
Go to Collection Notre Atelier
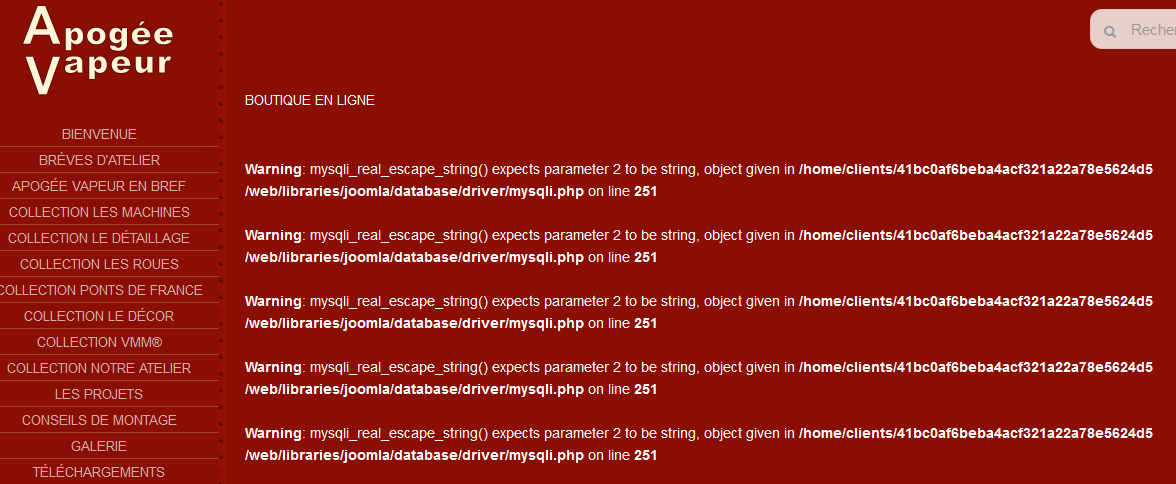click(x=99, y=368)
